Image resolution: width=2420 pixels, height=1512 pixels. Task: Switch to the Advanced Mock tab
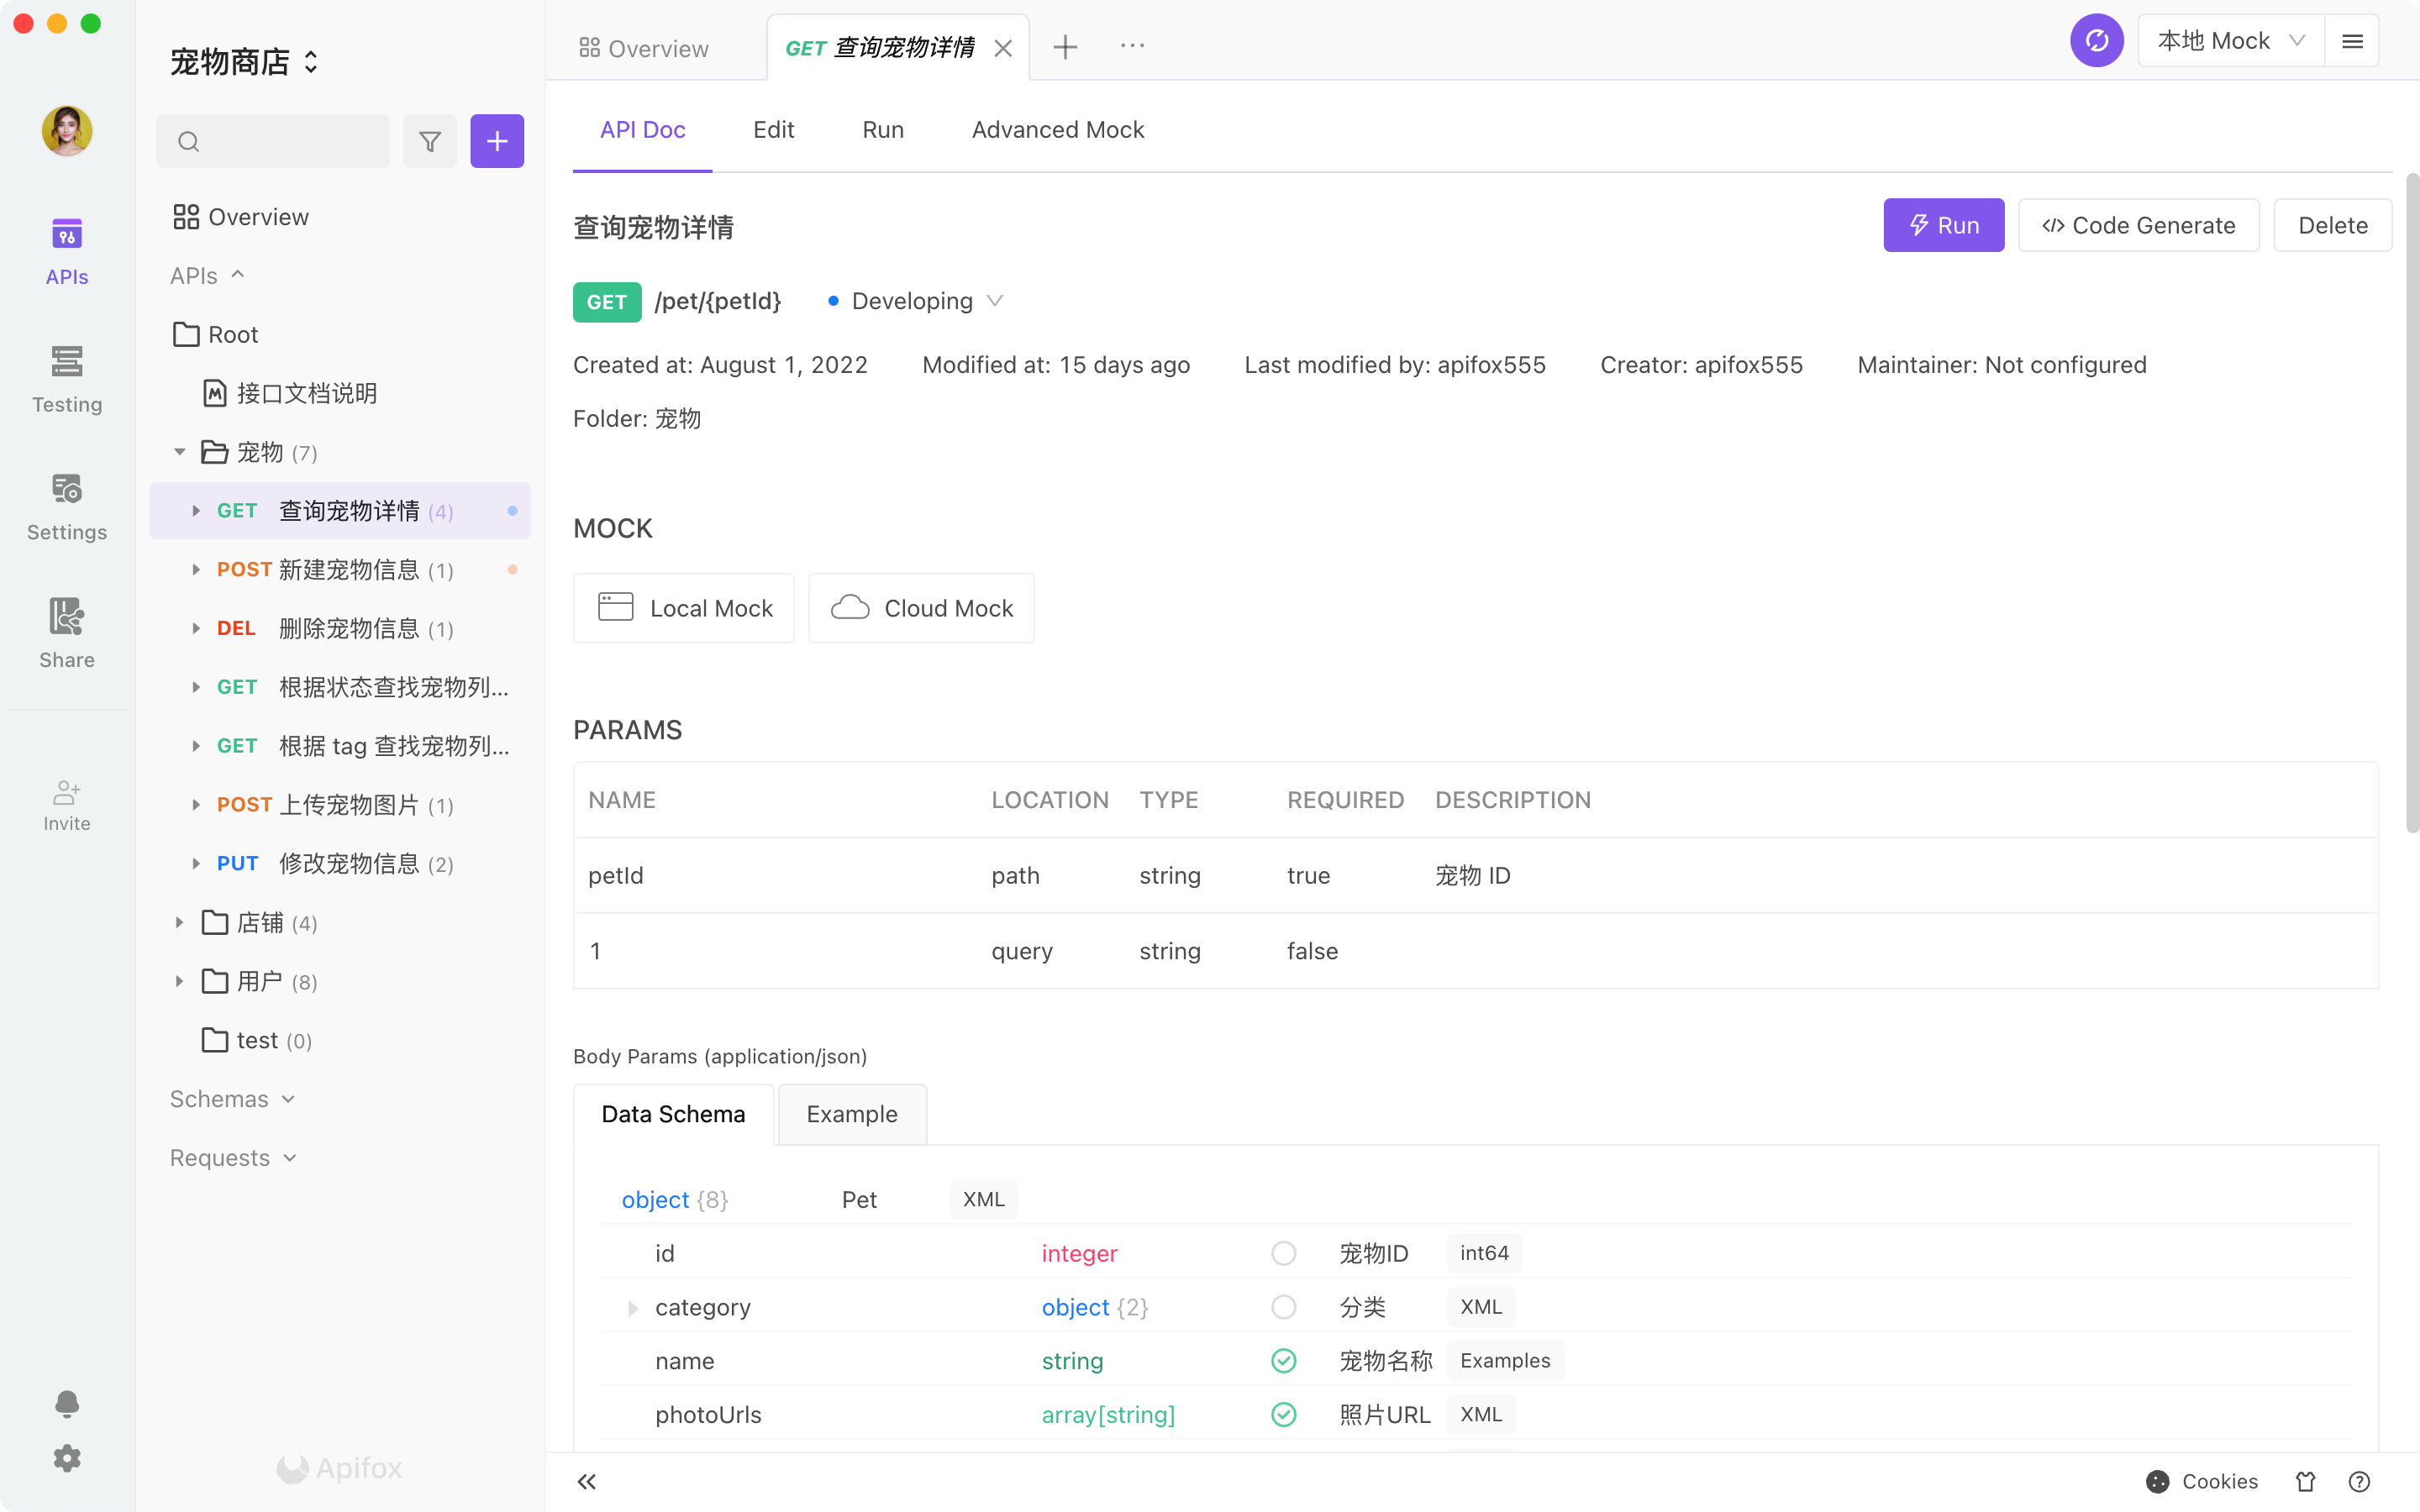(1057, 130)
